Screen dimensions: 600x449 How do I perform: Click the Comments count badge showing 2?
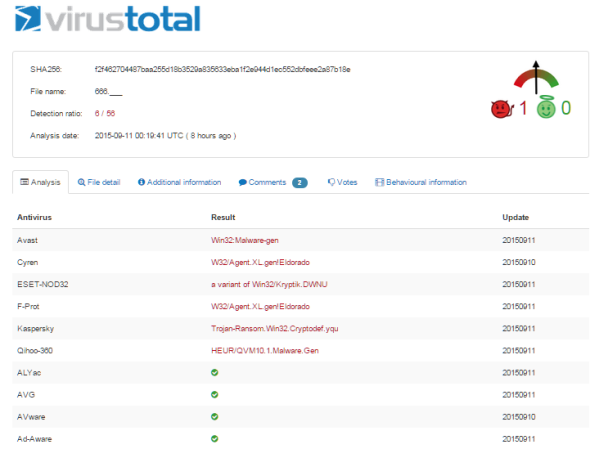[300, 183]
